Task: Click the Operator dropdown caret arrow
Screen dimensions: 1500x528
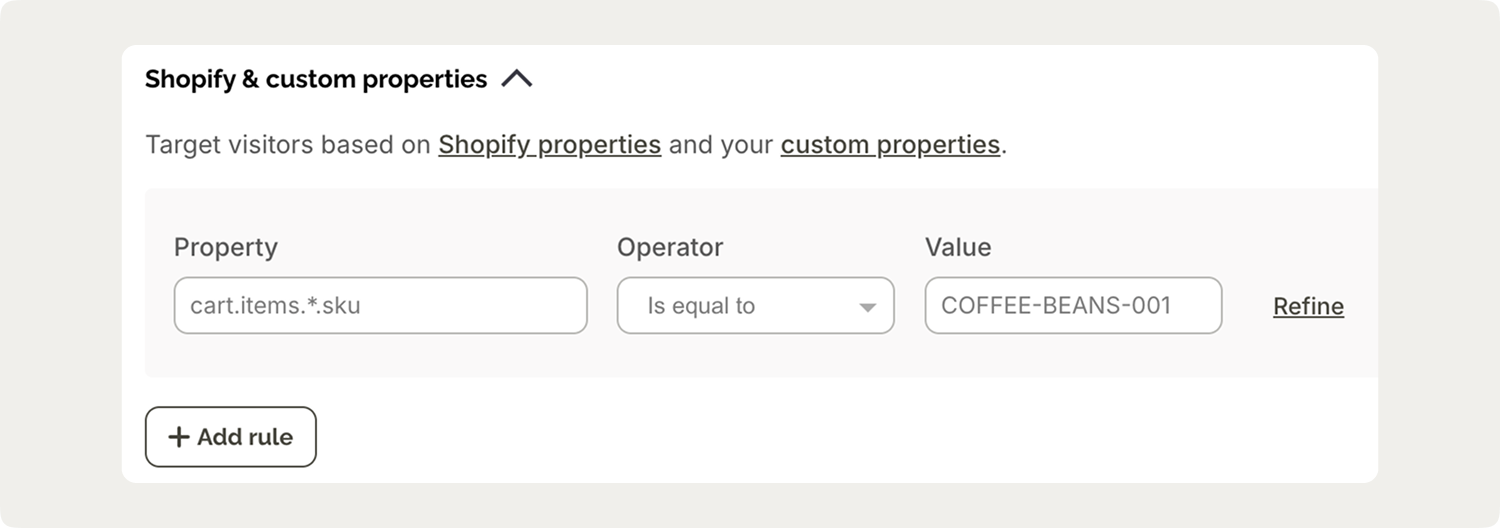Action: click(867, 307)
